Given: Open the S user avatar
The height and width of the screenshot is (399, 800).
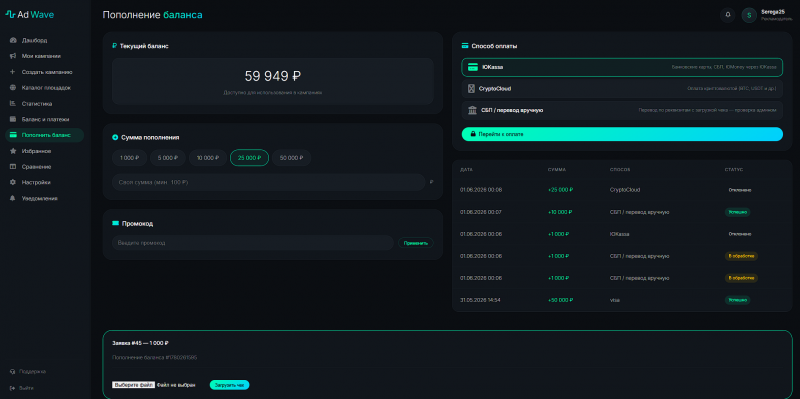Looking at the screenshot, I should 749,15.
